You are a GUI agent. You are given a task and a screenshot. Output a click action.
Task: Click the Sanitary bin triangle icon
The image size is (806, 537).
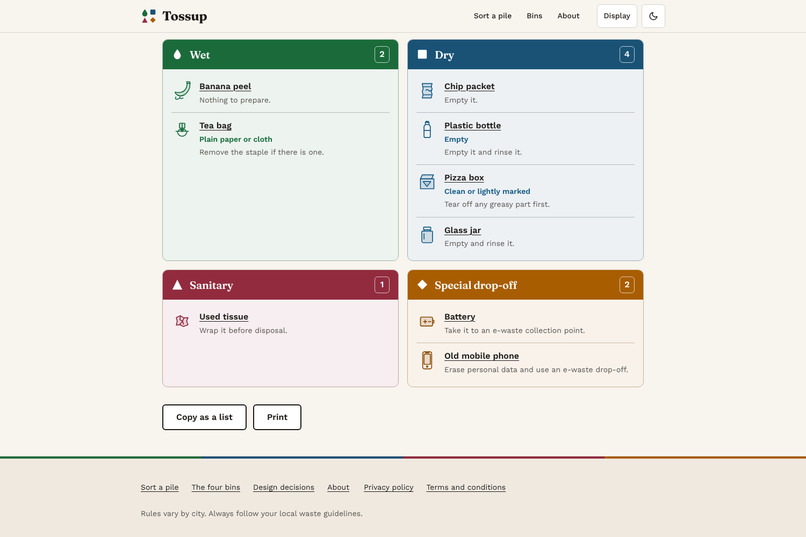pyautogui.click(x=177, y=285)
